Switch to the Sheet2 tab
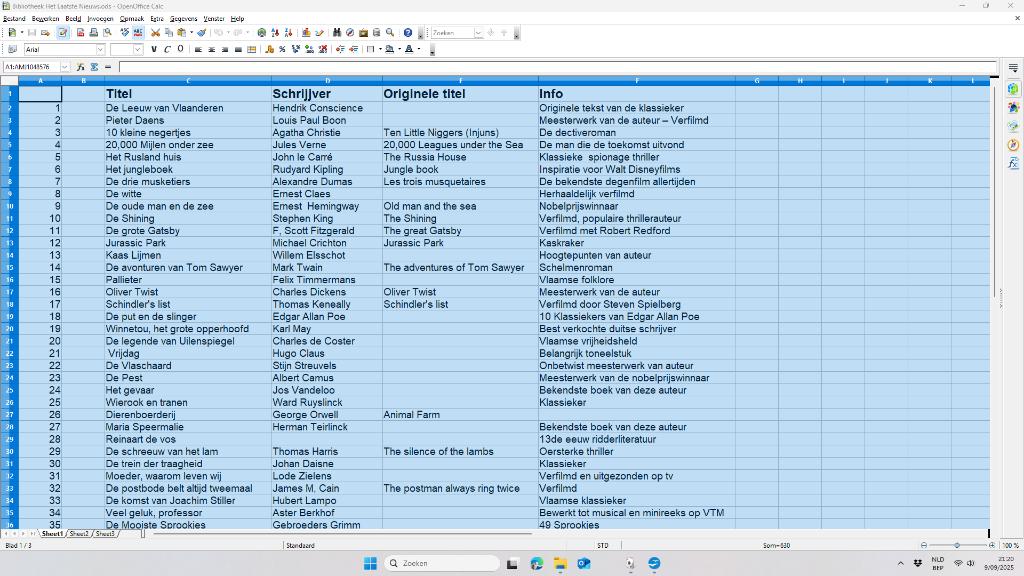The width and height of the screenshot is (1024, 576). [78, 534]
